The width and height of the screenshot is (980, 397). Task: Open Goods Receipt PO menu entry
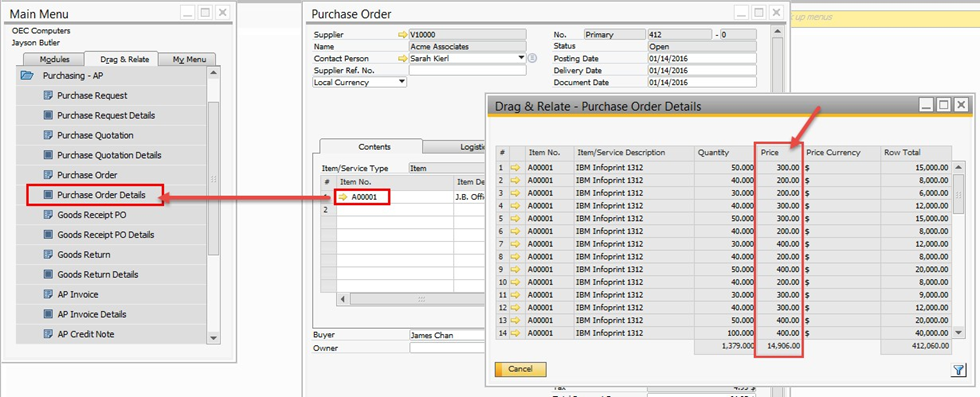coord(92,215)
